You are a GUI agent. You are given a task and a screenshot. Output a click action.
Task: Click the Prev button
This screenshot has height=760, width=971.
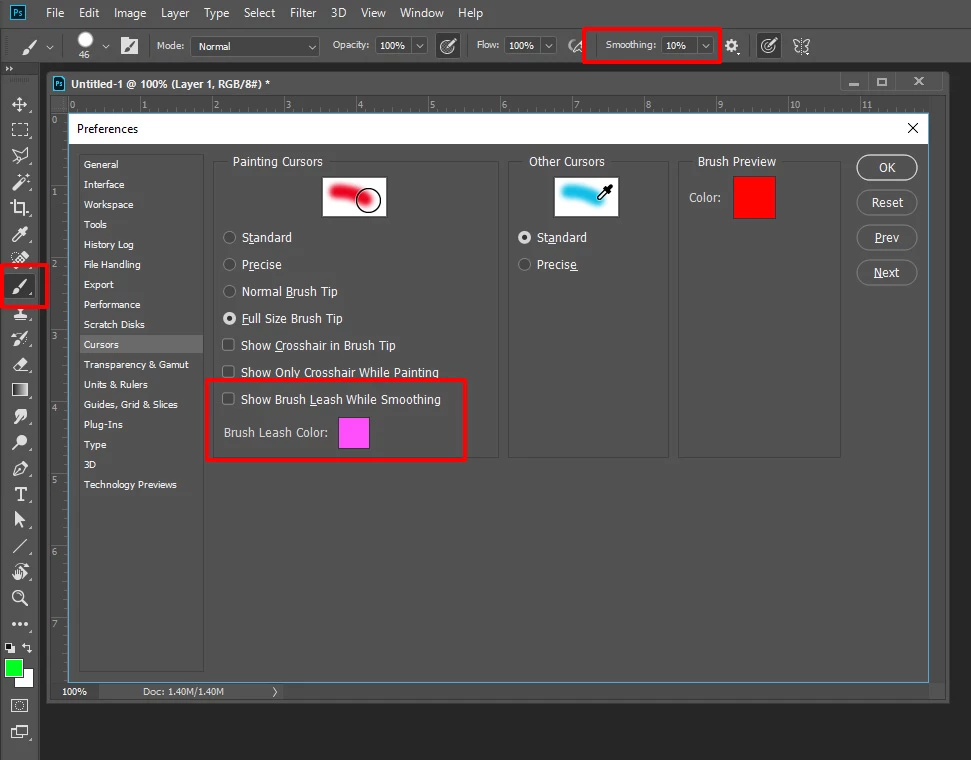tap(887, 237)
